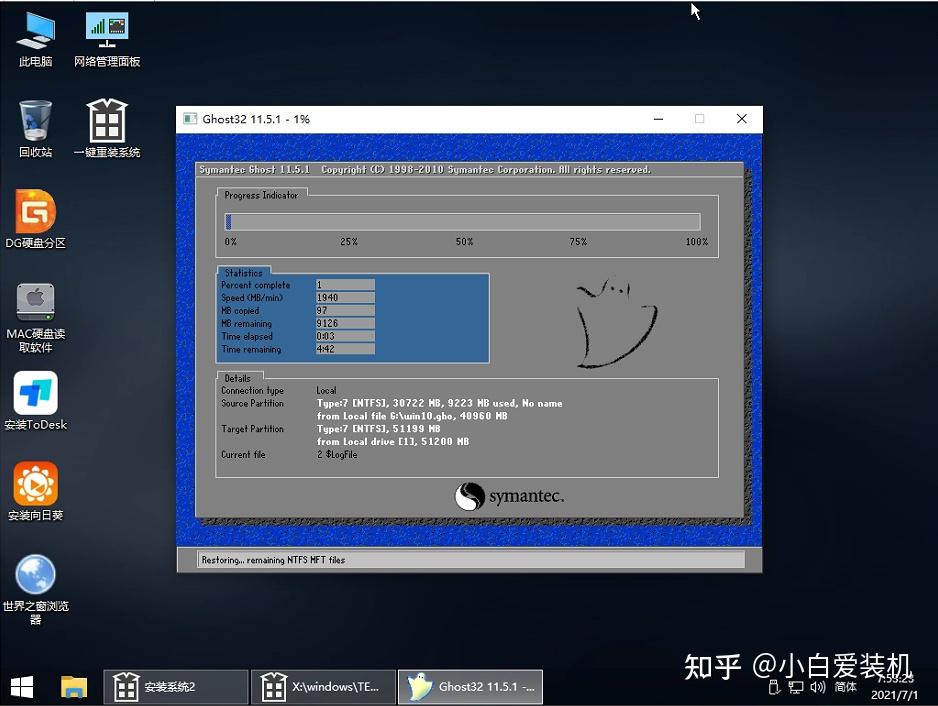Launch 网络管理面板 from the desktop
938x706 pixels.
click(106, 35)
